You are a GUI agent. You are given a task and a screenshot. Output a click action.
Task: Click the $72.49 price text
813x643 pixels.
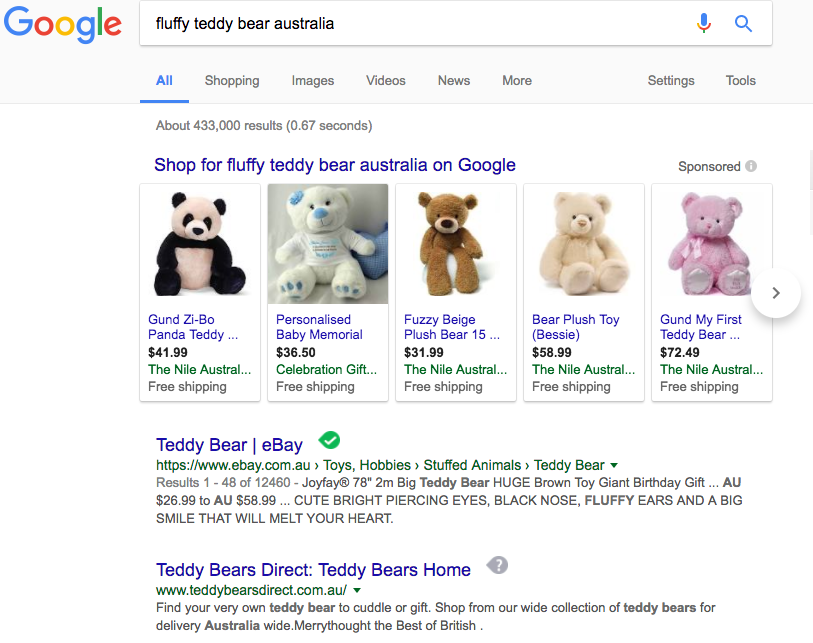(680, 353)
